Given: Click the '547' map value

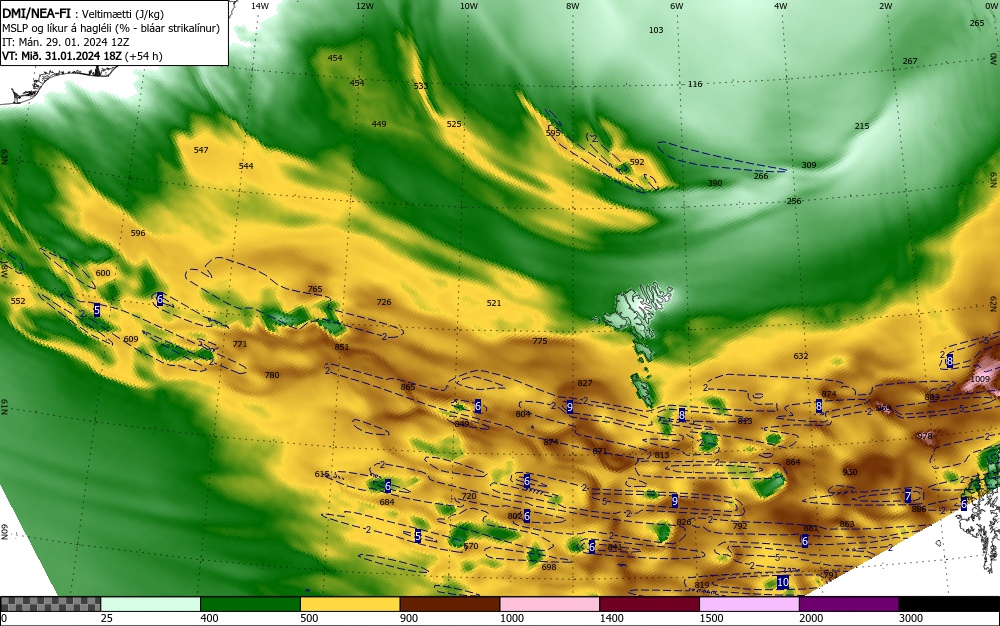Looking at the screenshot, I should 201,150.
